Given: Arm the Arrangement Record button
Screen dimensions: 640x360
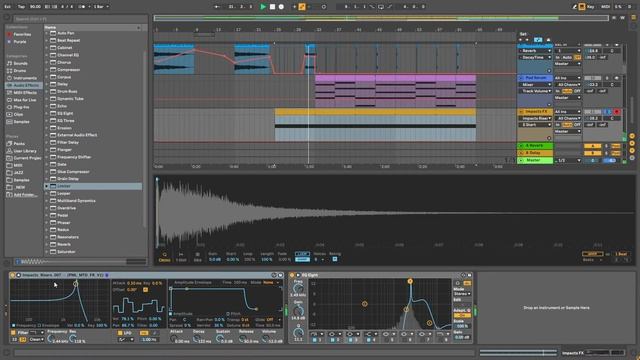Looking at the screenshot, I should (281, 7).
